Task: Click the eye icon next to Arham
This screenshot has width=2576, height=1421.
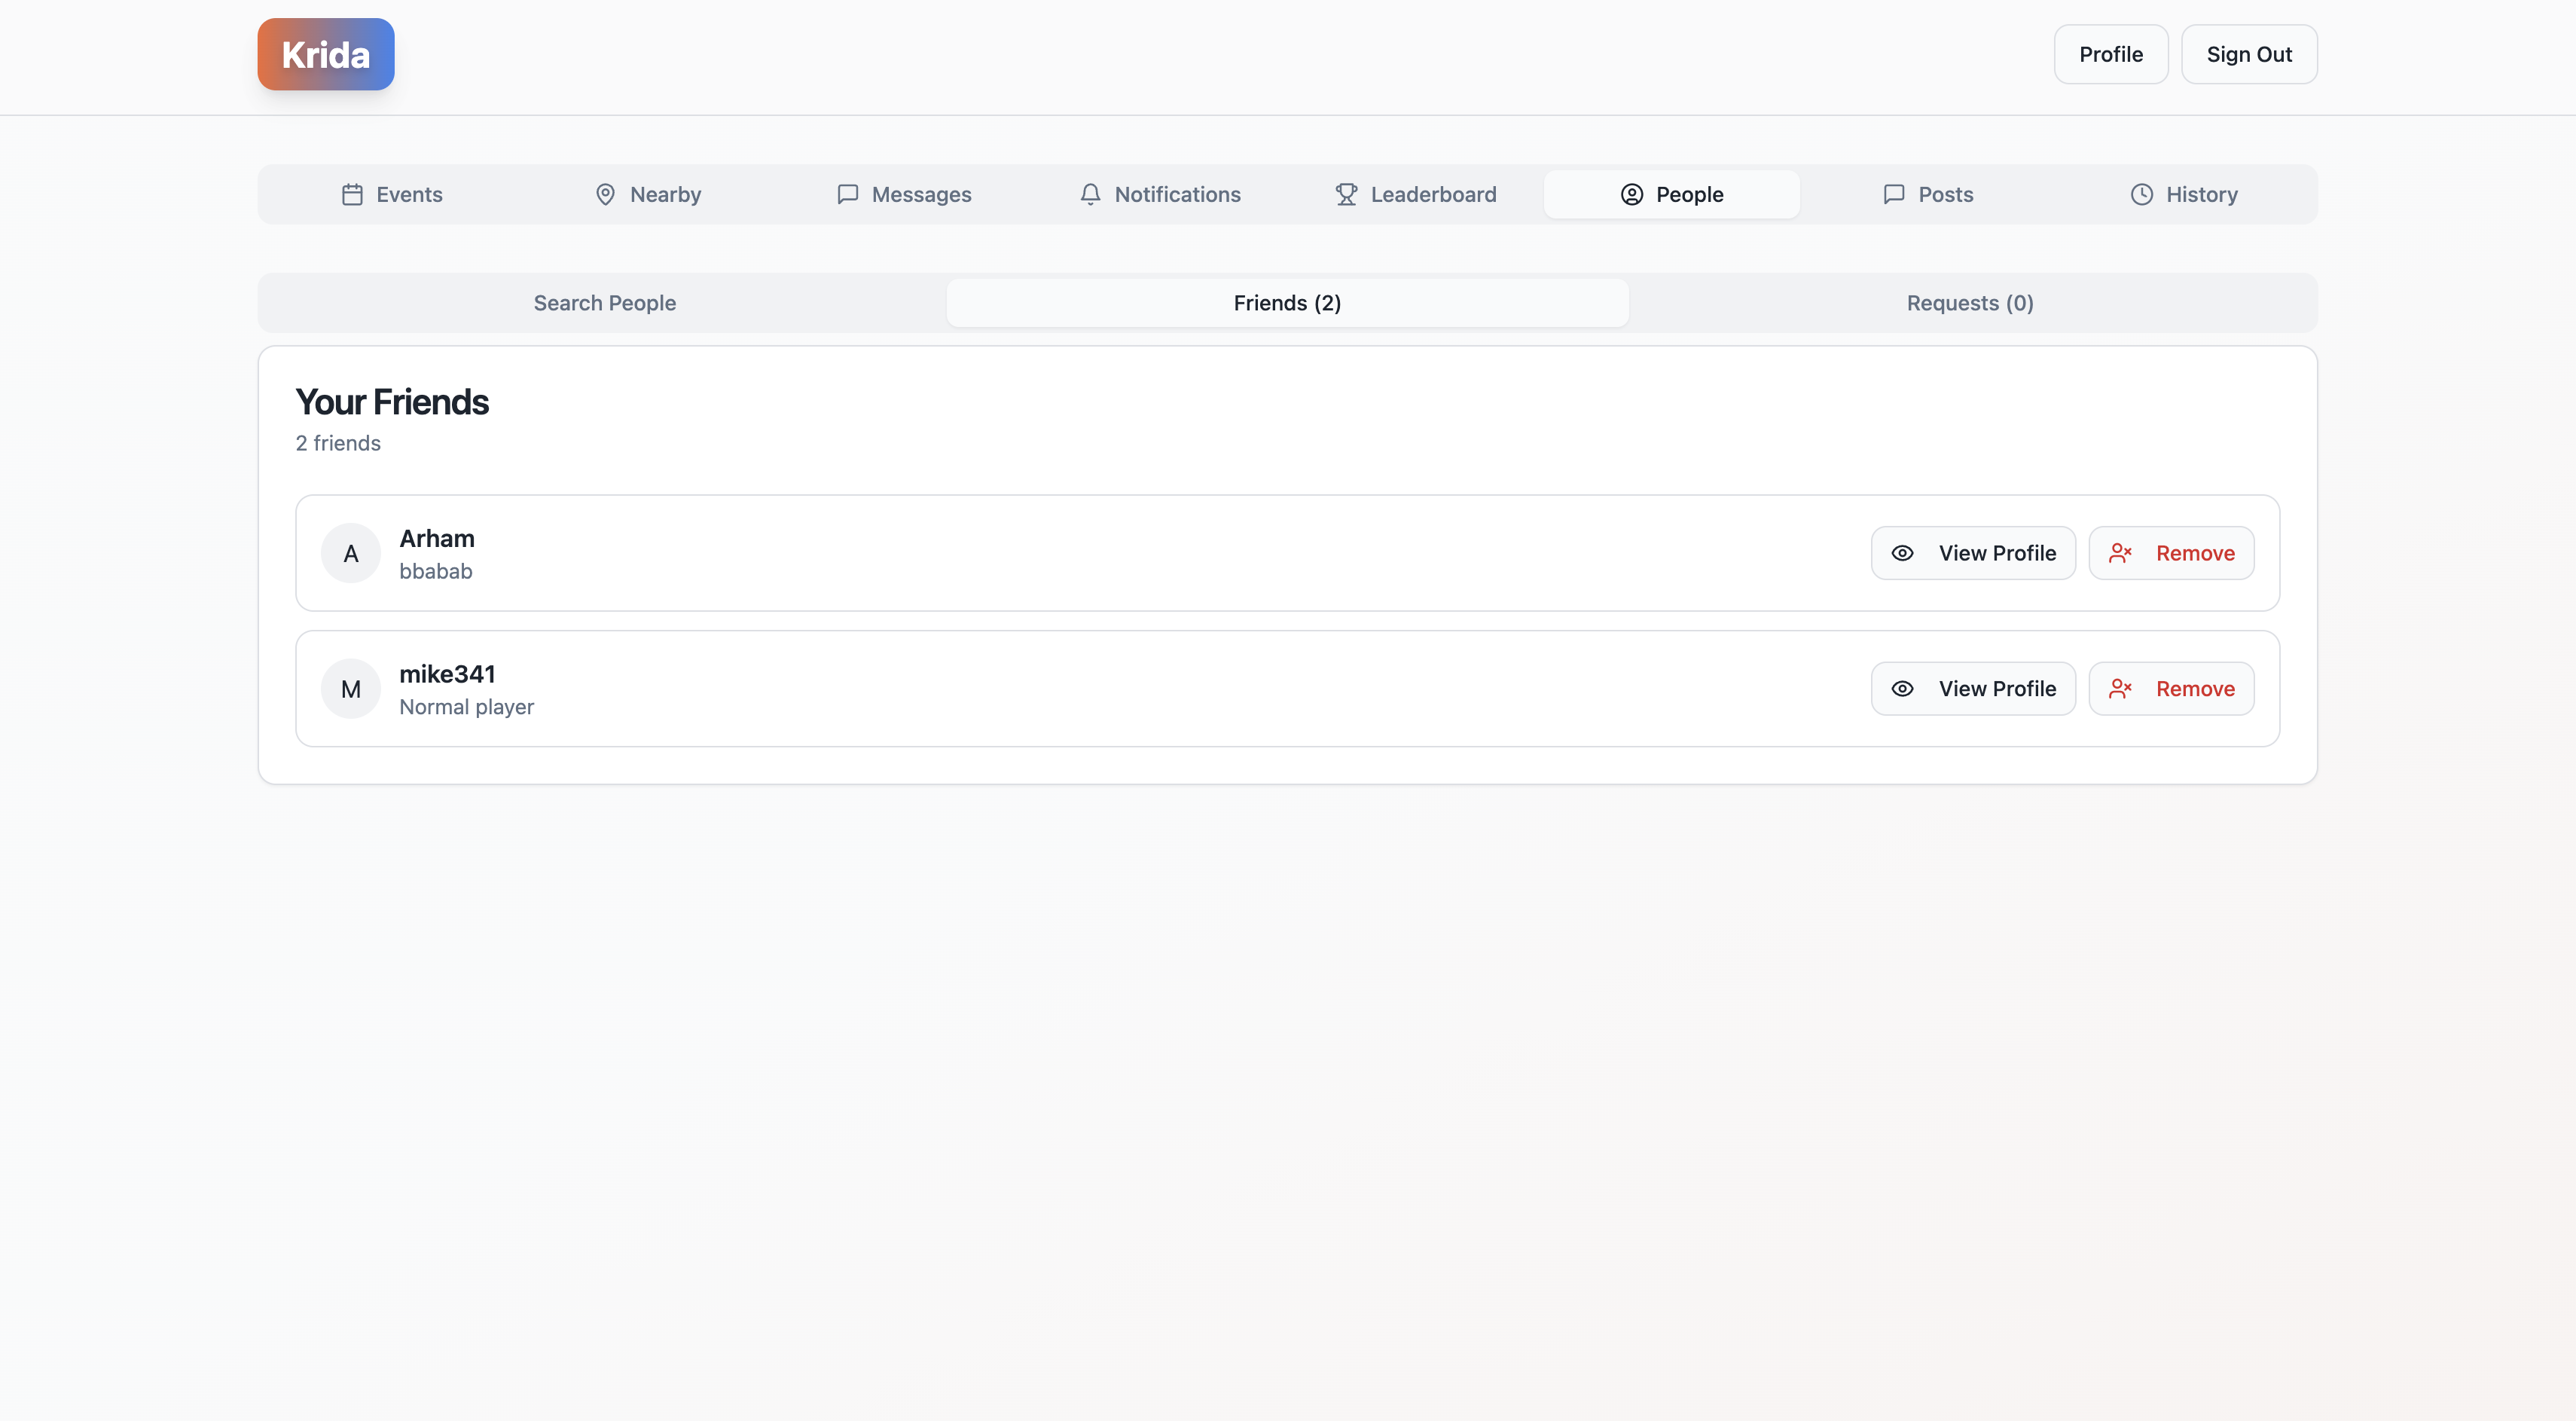Action: tap(1902, 553)
